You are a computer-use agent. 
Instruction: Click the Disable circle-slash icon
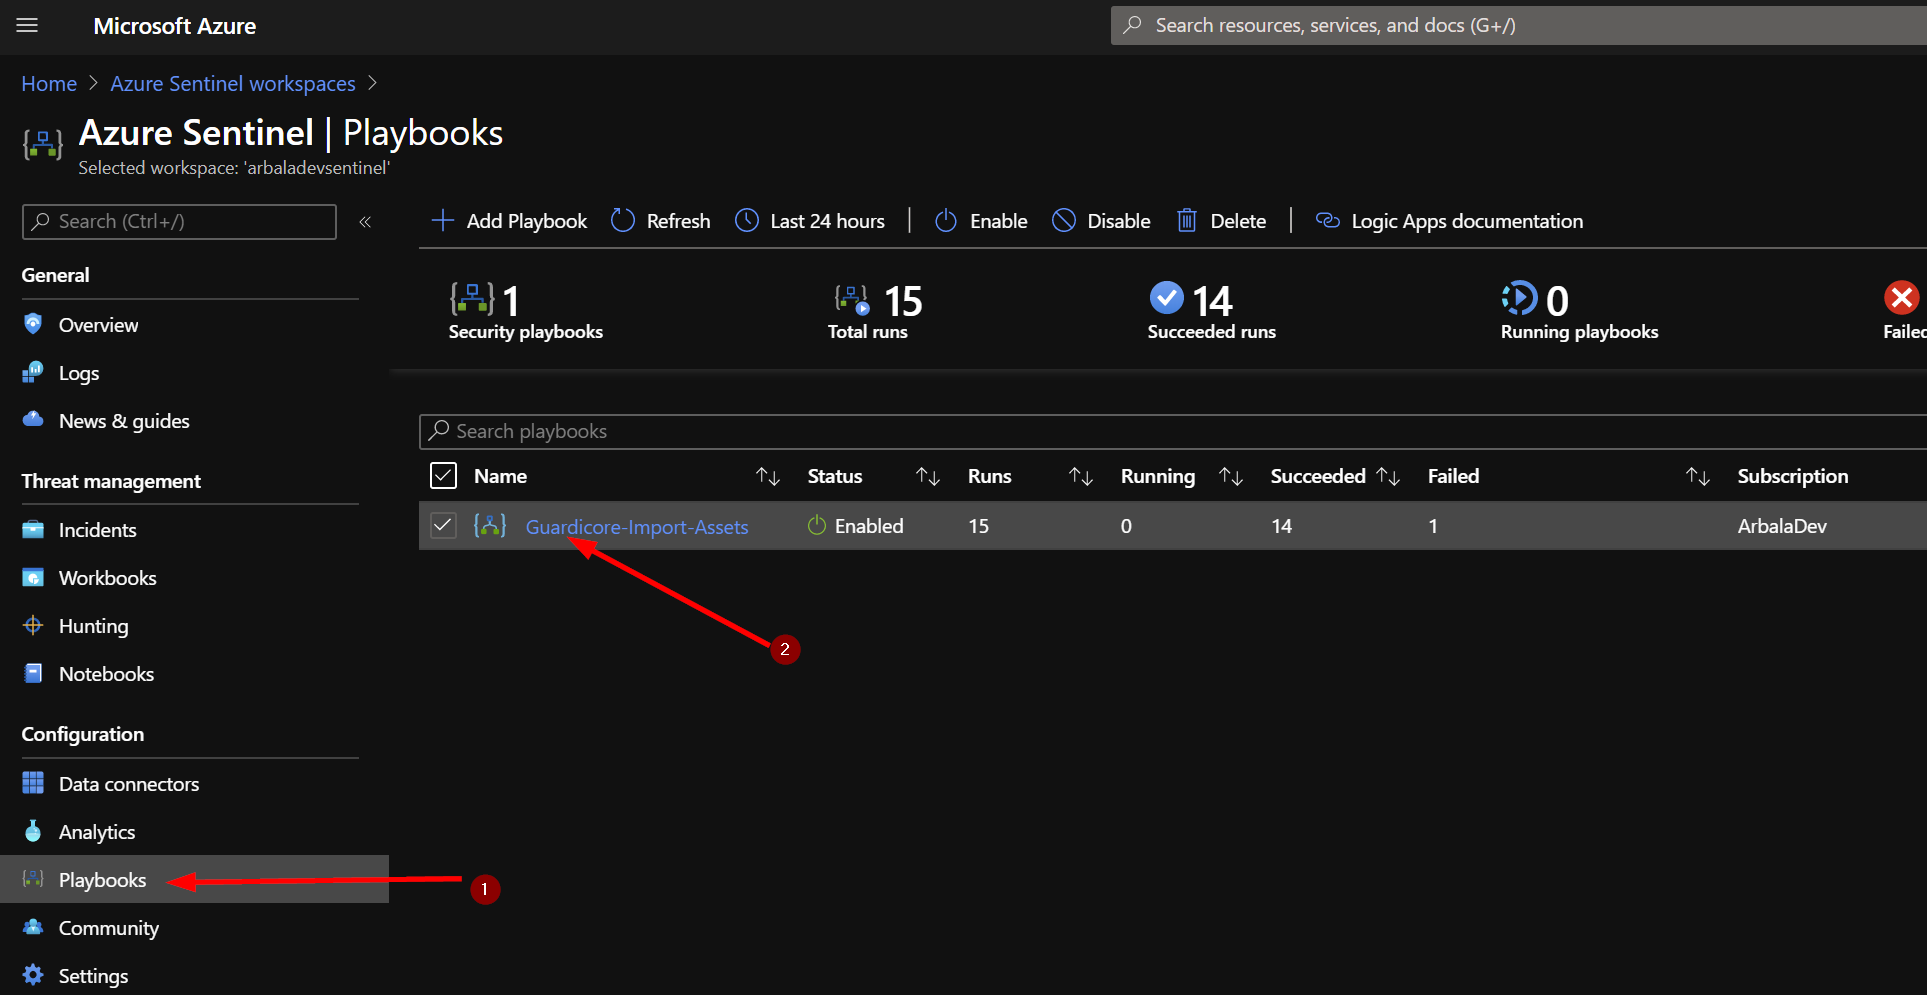[1064, 220]
